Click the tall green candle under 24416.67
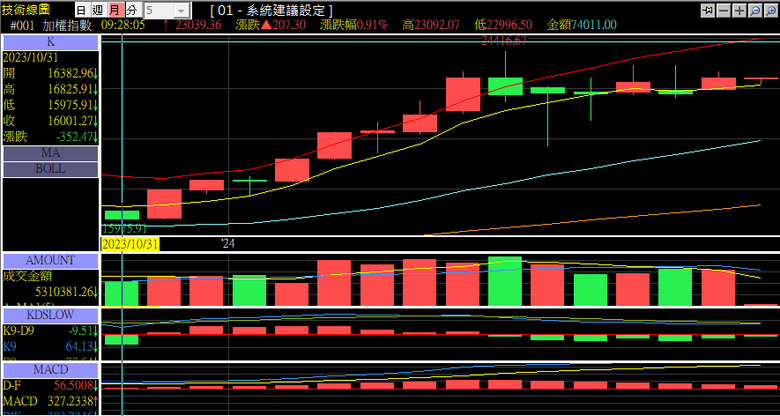 [x=505, y=86]
